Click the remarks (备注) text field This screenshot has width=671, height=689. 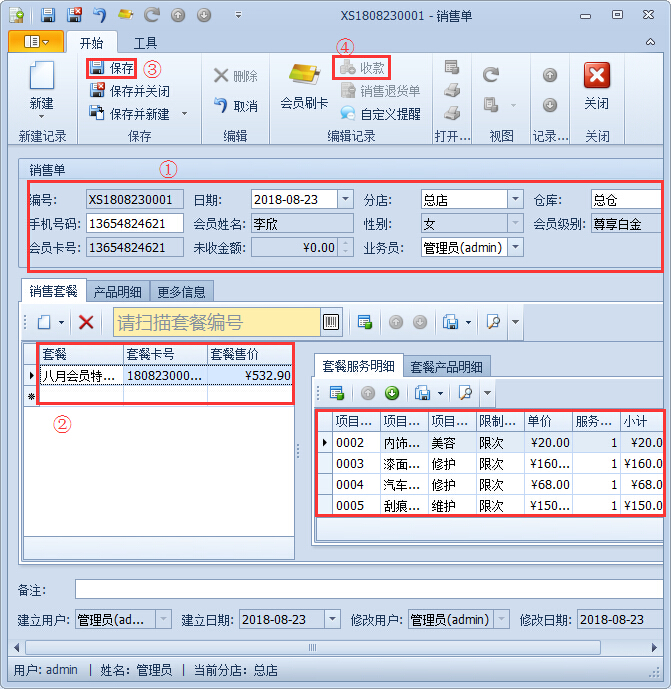coord(370,589)
